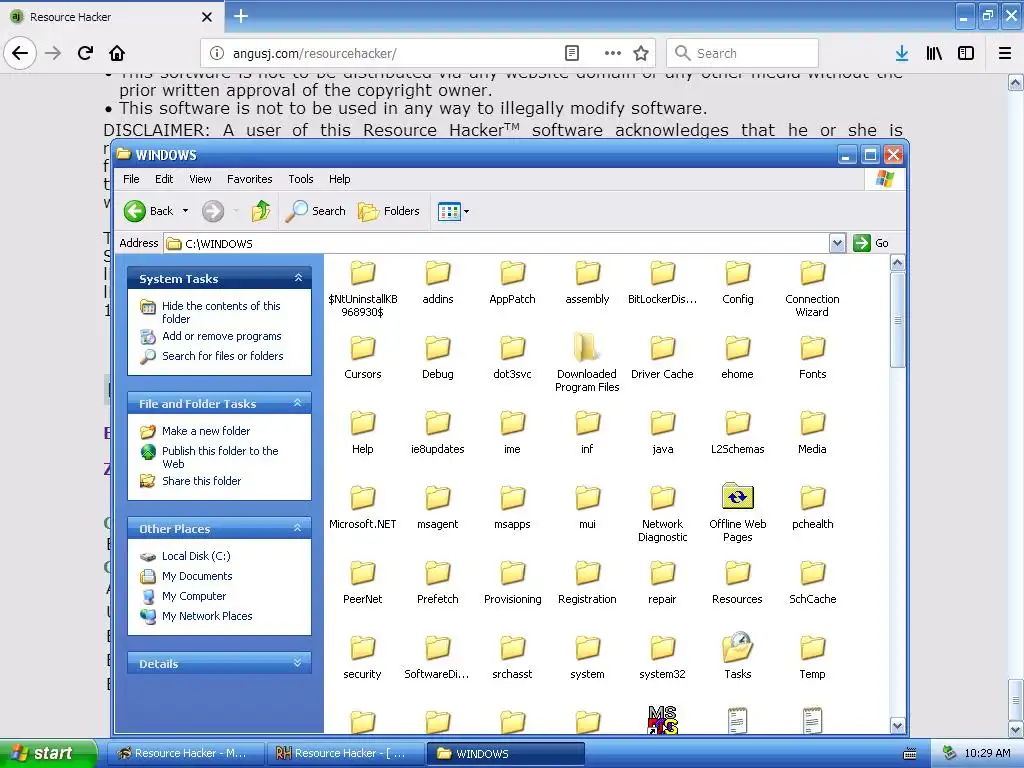Collapse File and Folder Tasks panel
Screen dimensions: 1024x768
click(298, 403)
